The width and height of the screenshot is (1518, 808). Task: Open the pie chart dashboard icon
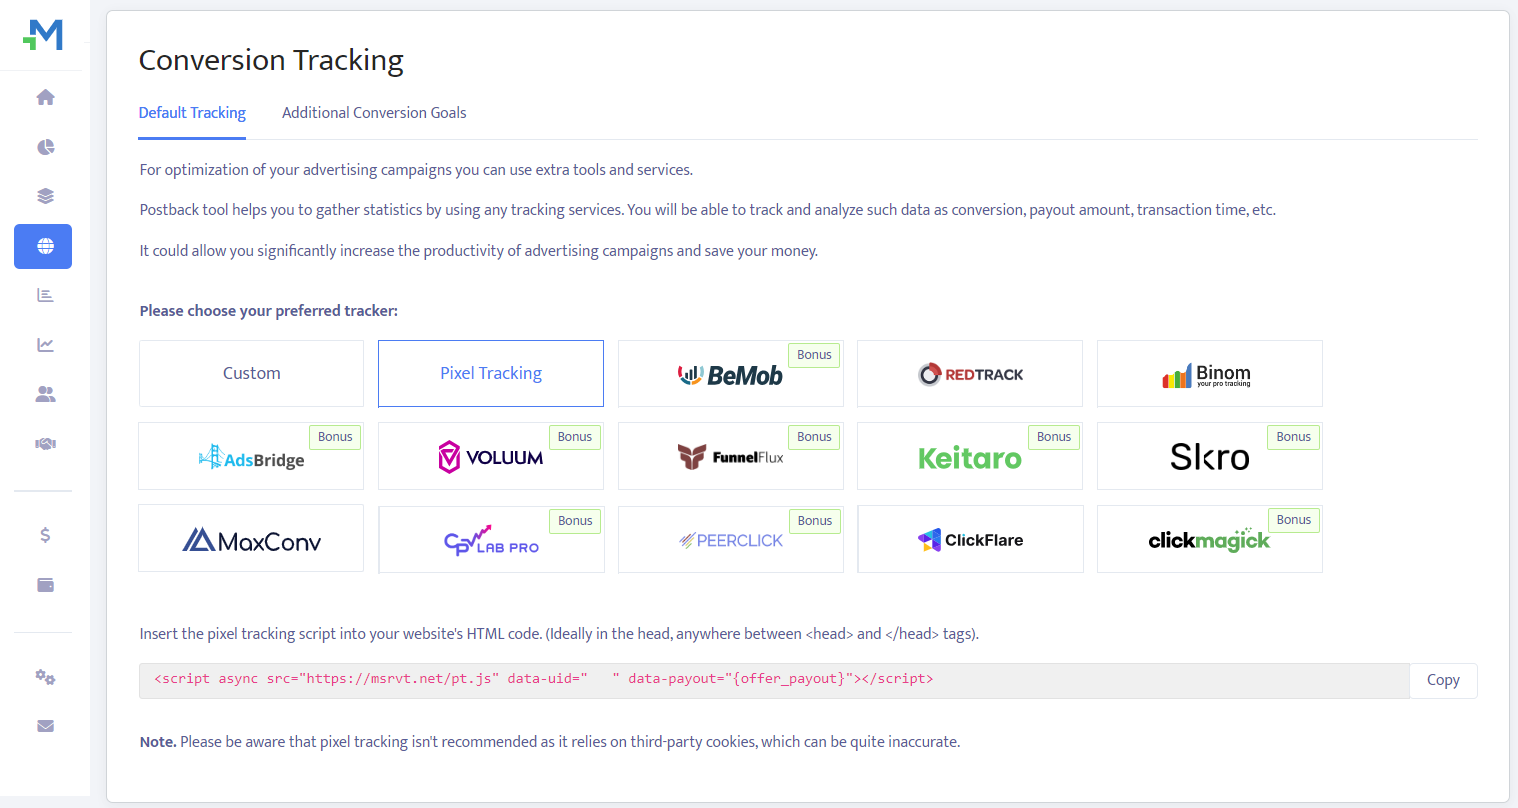pos(45,147)
